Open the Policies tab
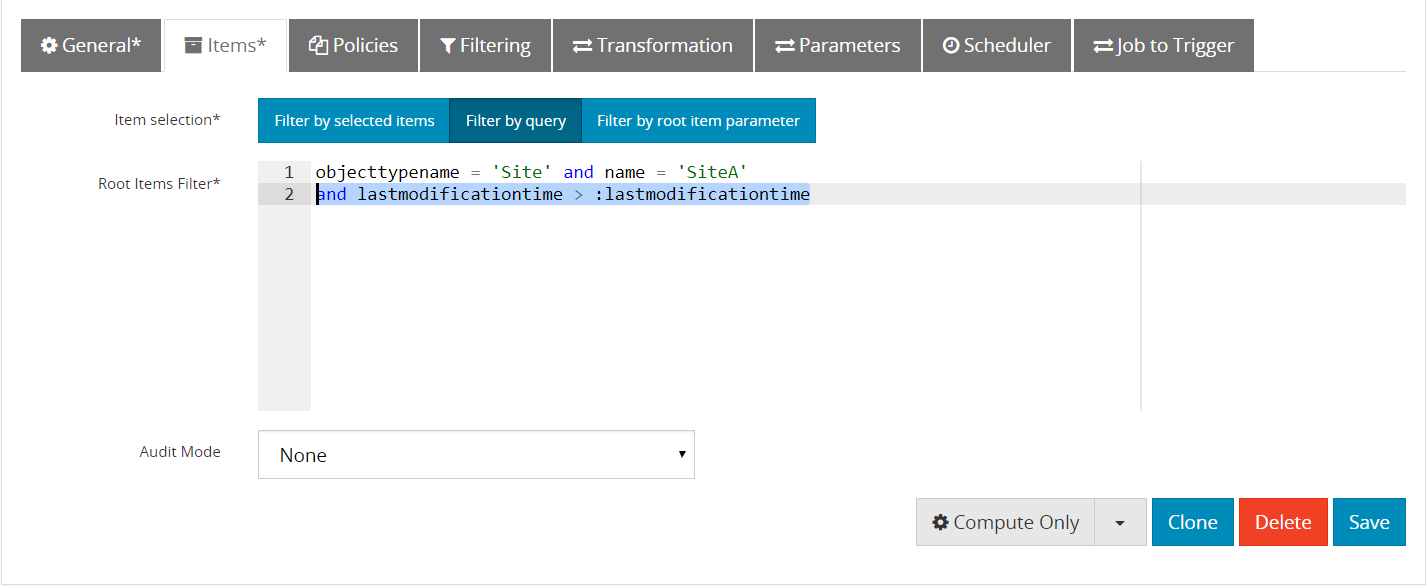 (x=353, y=46)
